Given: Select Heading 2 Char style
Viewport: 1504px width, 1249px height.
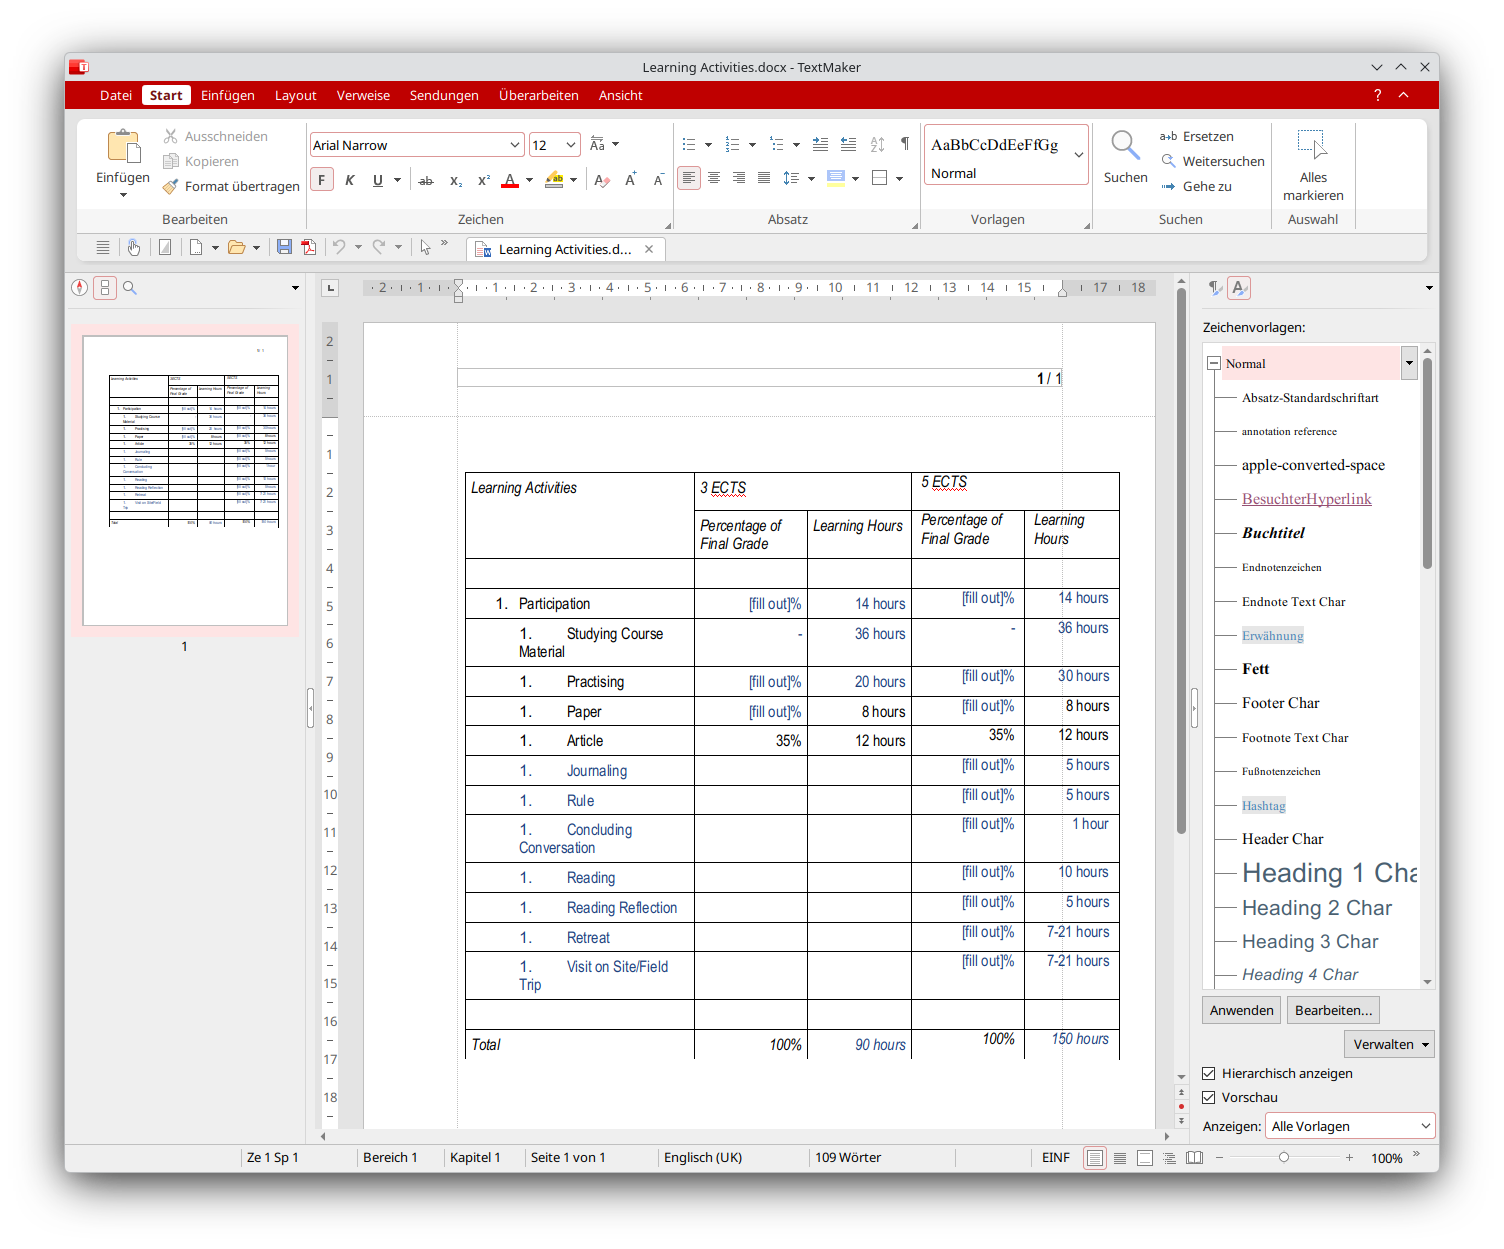Looking at the screenshot, I should pyautogui.click(x=1316, y=908).
